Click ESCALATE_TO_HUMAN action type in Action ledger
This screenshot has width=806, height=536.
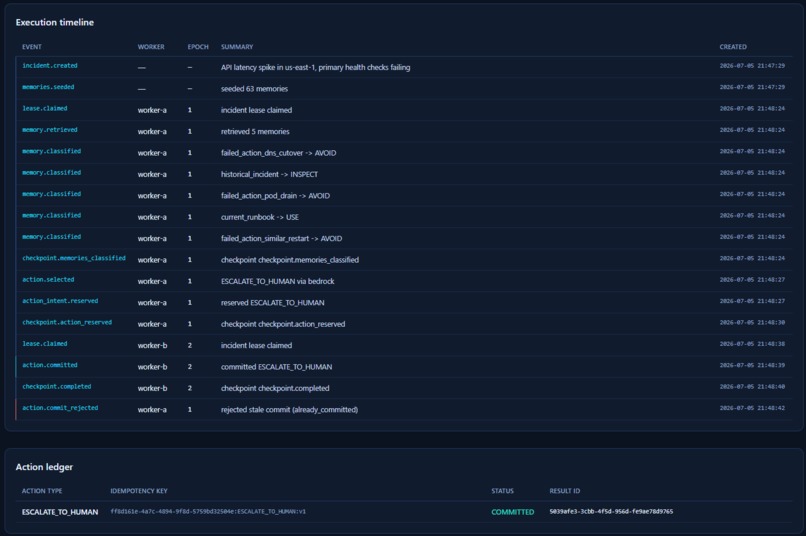[60, 512]
